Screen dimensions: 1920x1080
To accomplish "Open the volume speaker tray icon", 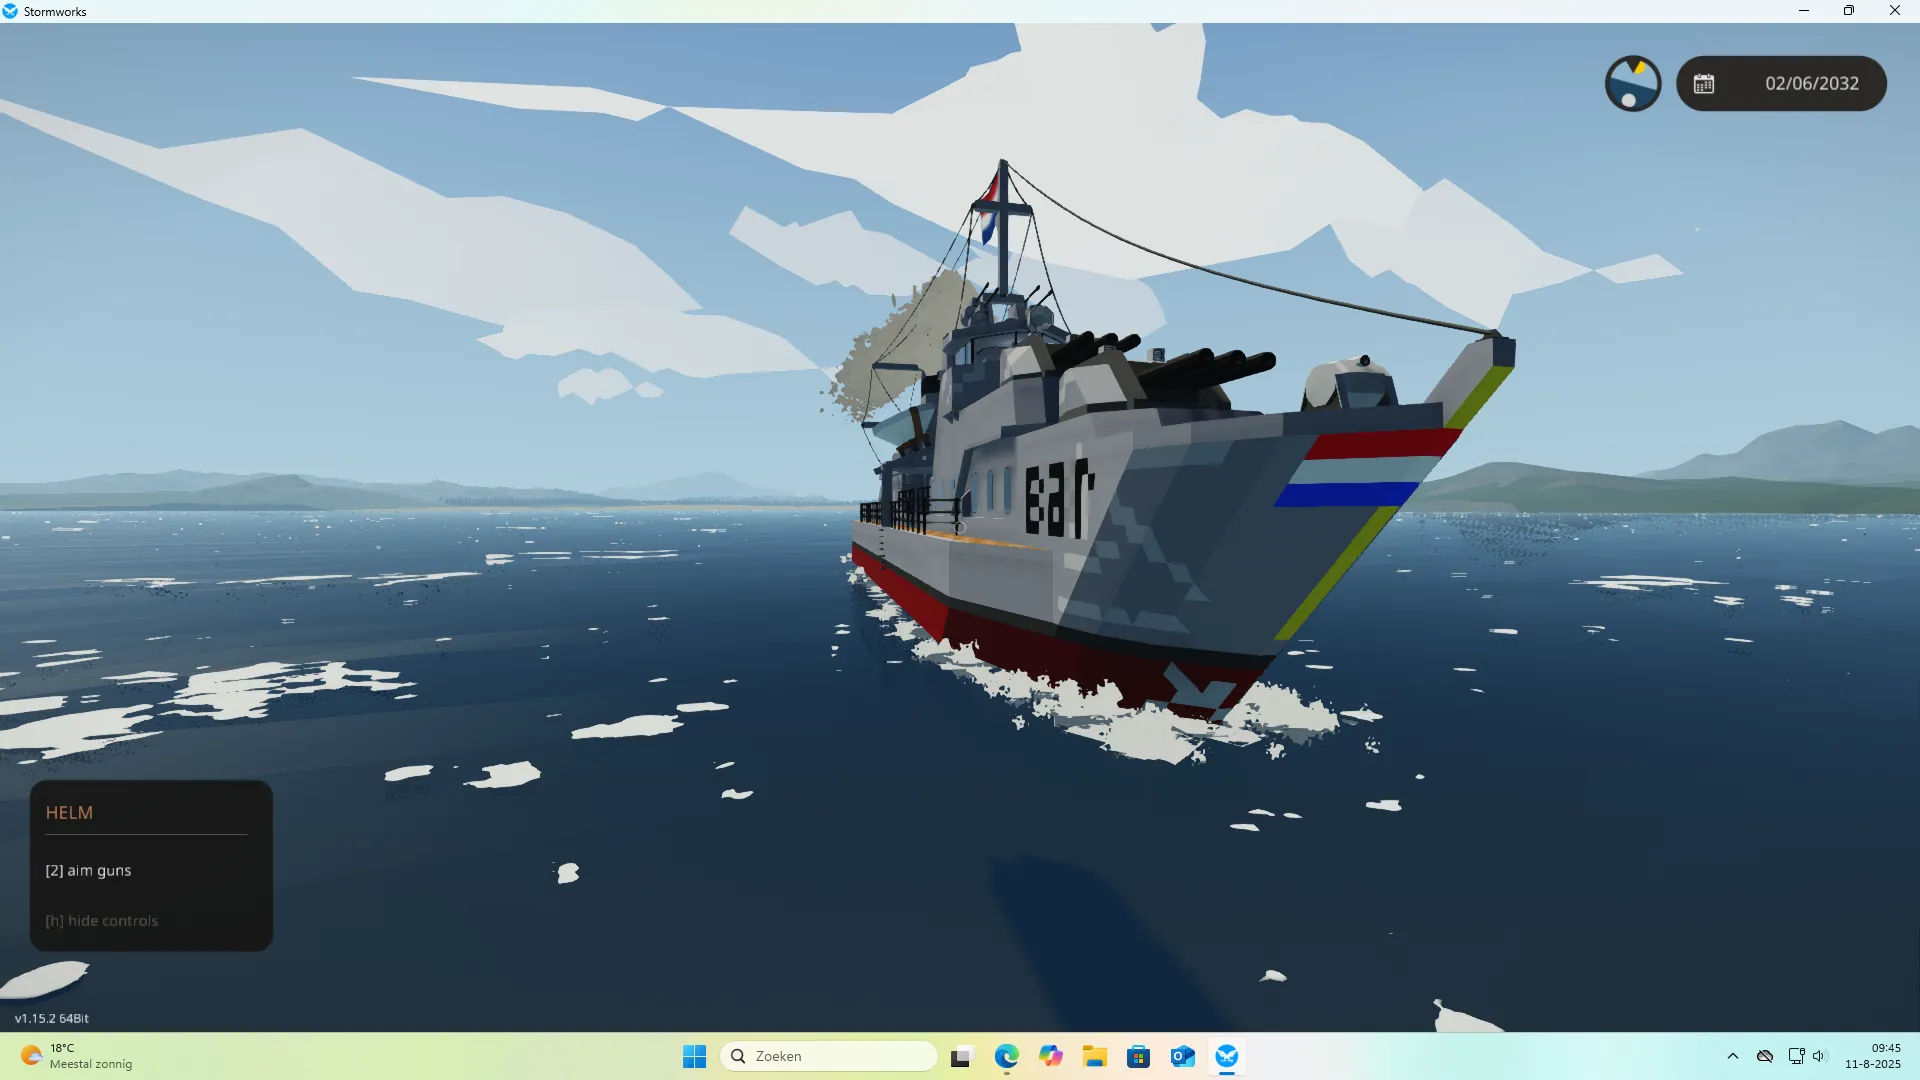I will click(1819, 1056).
